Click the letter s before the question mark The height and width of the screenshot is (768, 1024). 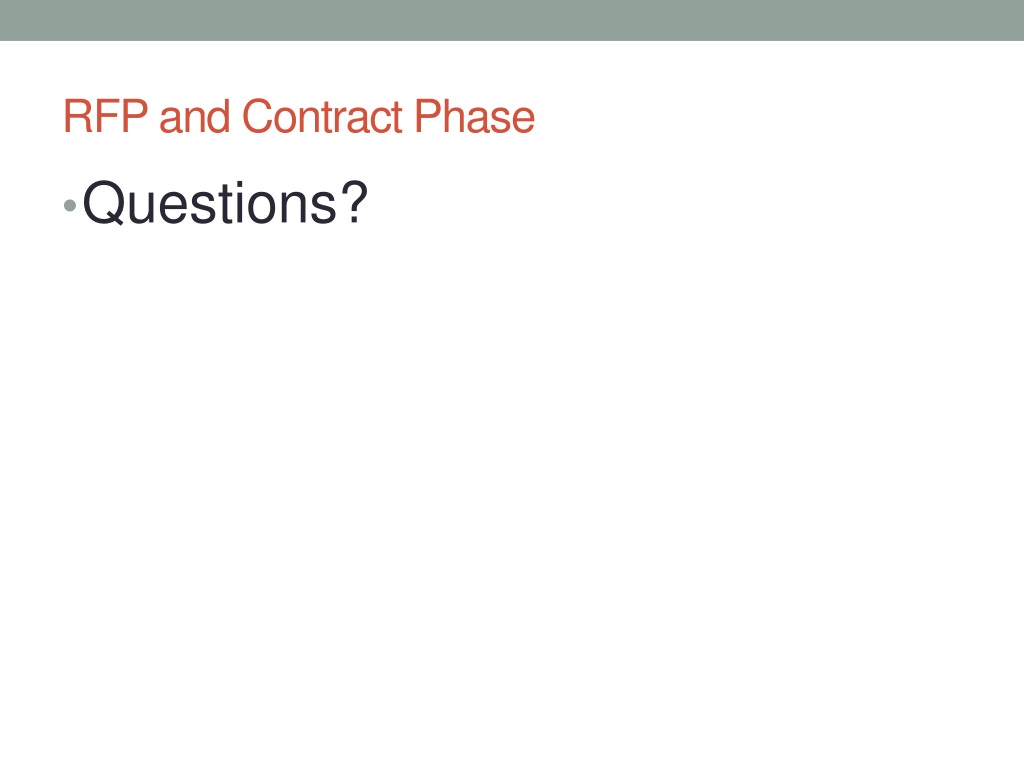click(324, 208)
